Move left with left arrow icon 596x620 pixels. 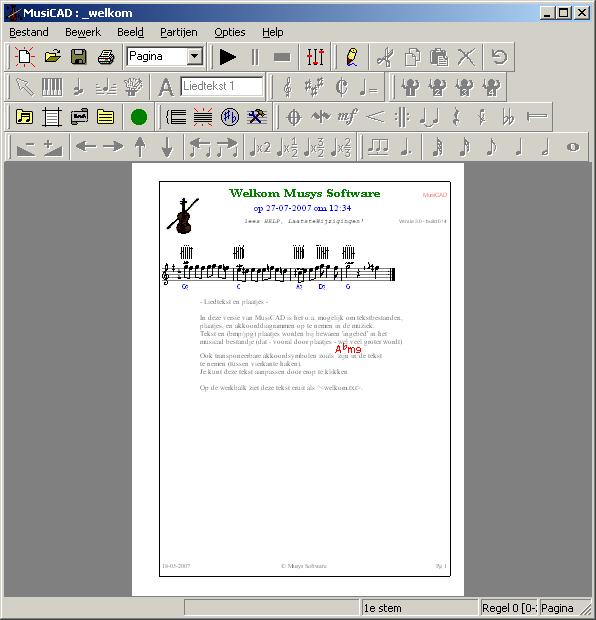pyautogui.click(x=86, y=147)
